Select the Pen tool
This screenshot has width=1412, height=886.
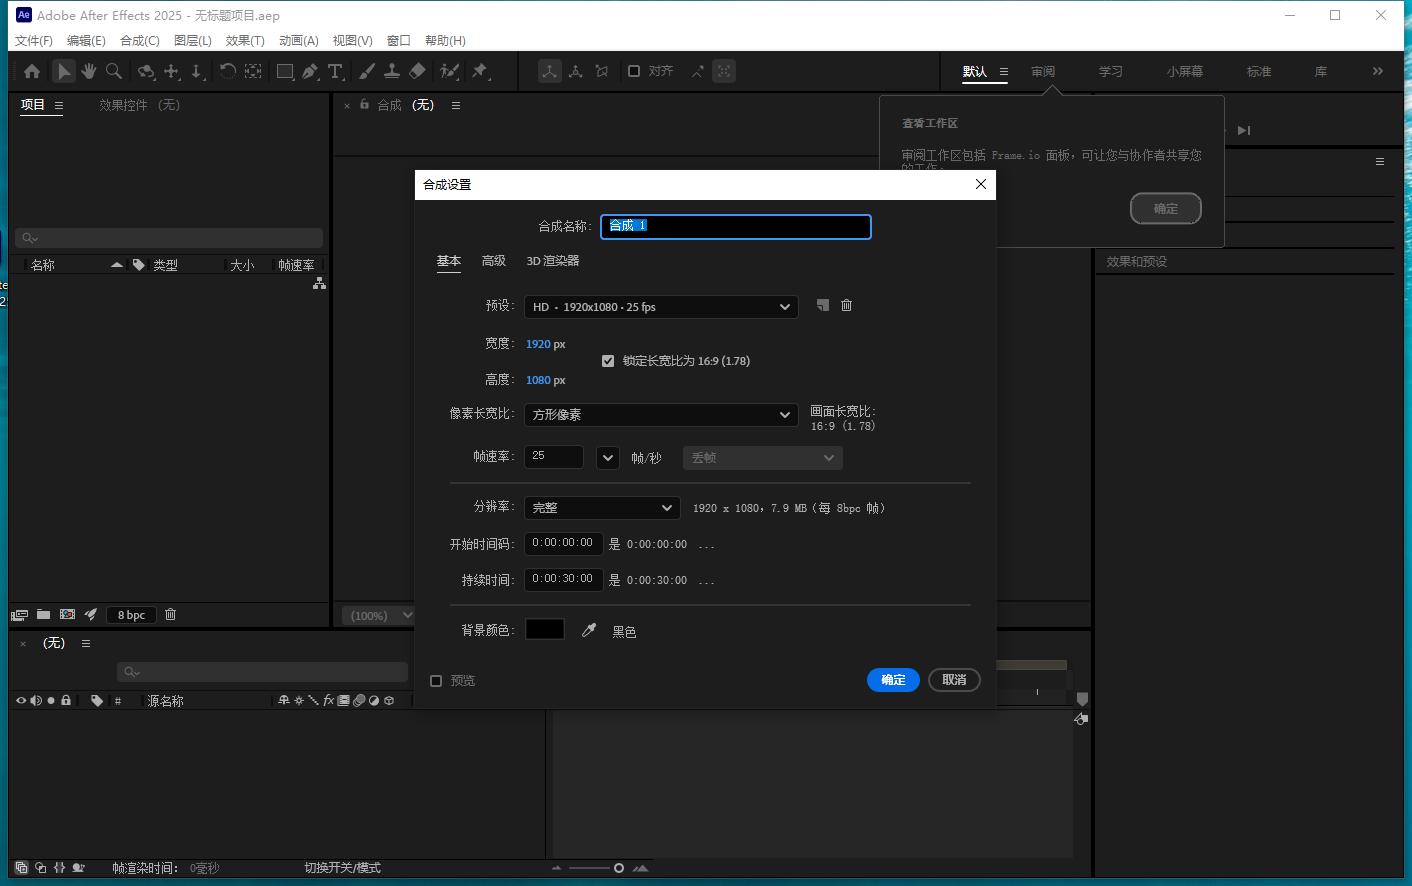(310, 71)
